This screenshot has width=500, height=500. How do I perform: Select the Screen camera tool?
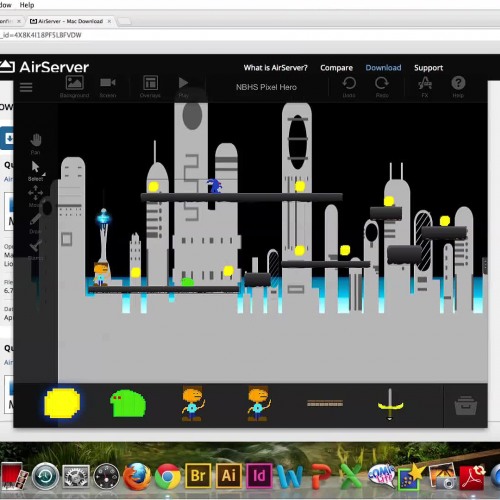point(108,87)
